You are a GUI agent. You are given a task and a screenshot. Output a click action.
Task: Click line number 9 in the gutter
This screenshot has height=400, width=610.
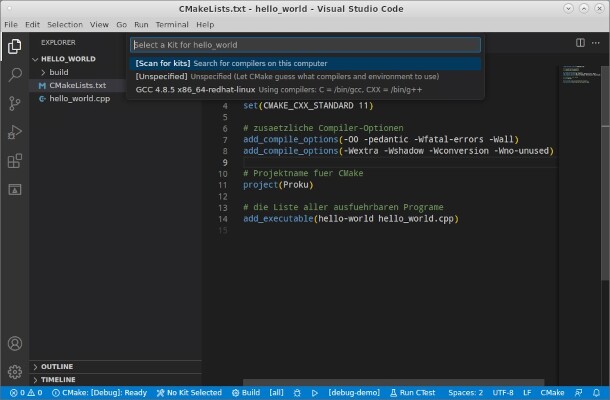click(225, 162)
